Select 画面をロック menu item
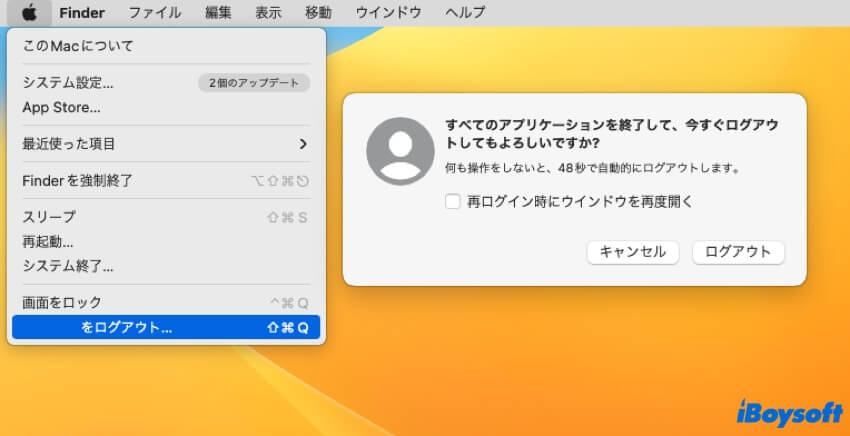The width and height of the screenshot is (850, 436). 166,303
